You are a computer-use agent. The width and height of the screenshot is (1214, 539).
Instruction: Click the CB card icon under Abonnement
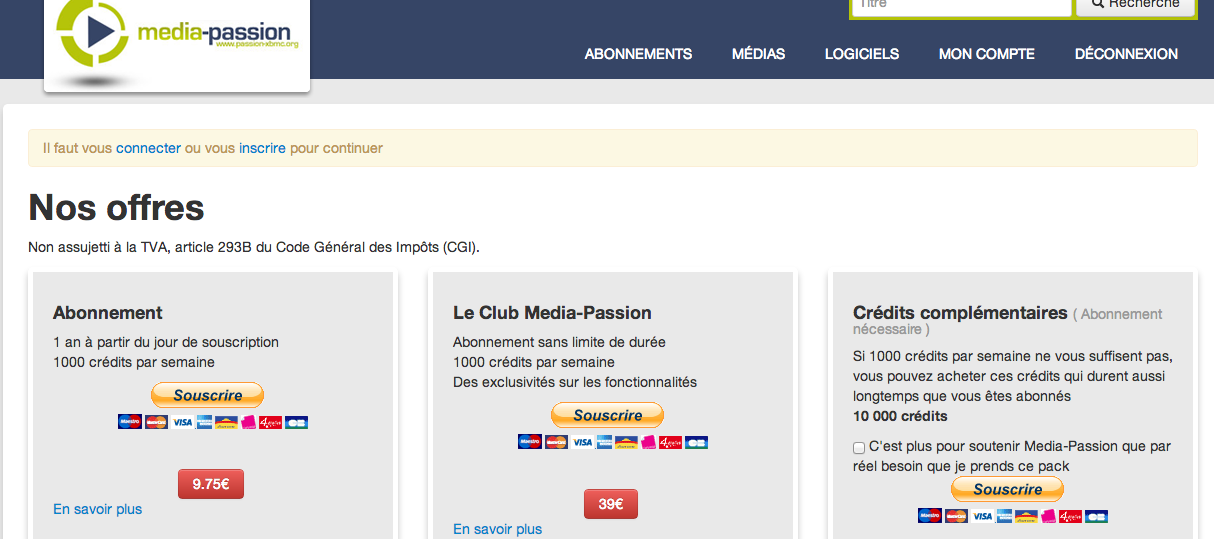296,422
